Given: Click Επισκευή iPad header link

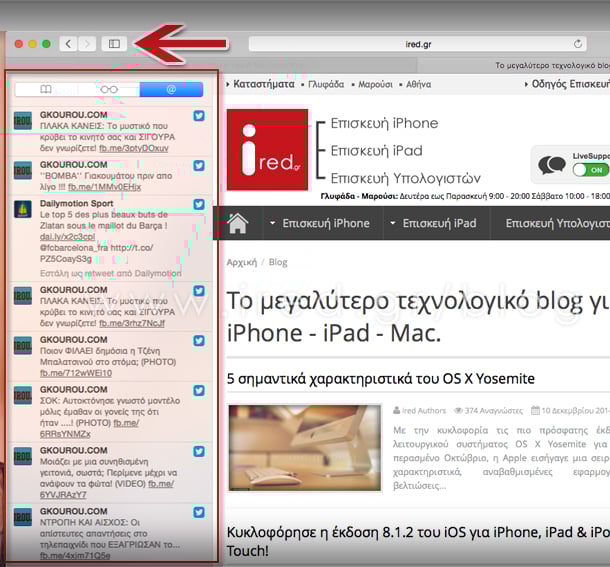Looking at the screenshot, I should click(377, 151).
